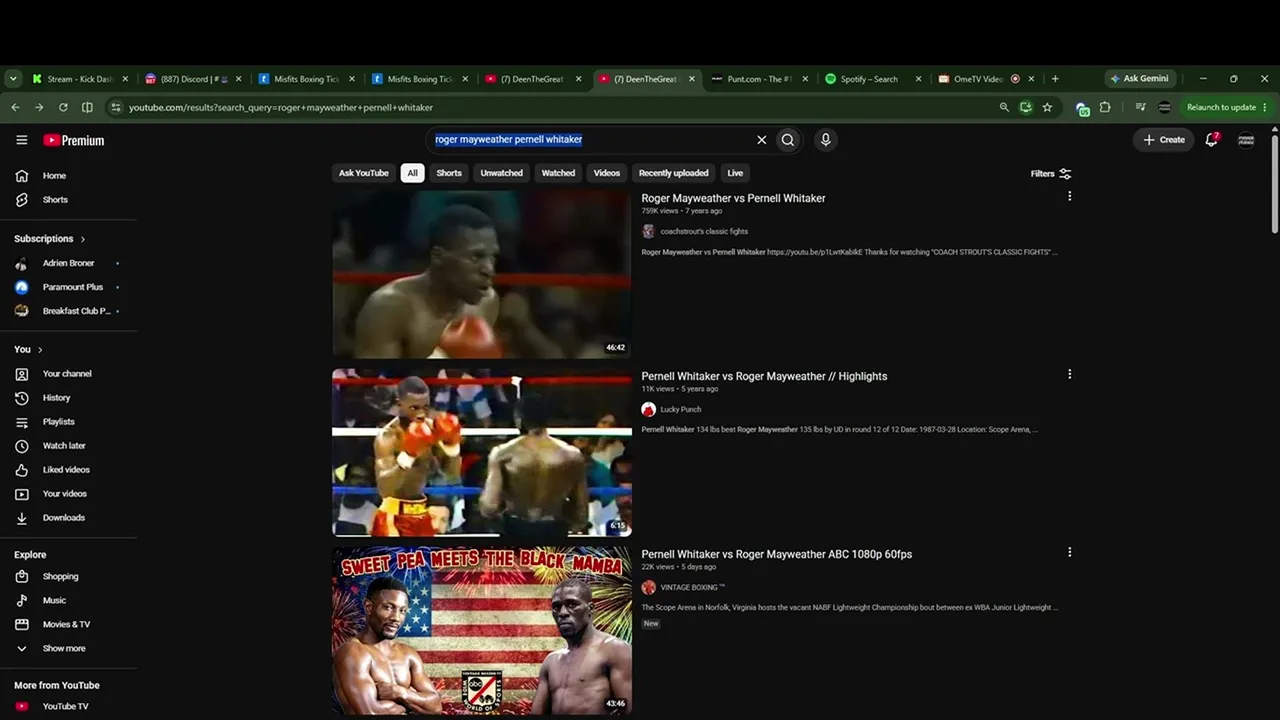Image resolution: width=1280 pixels, height=720 pixels.
Task: Select the Videos filter chip
Action: [x=607, y=173]
